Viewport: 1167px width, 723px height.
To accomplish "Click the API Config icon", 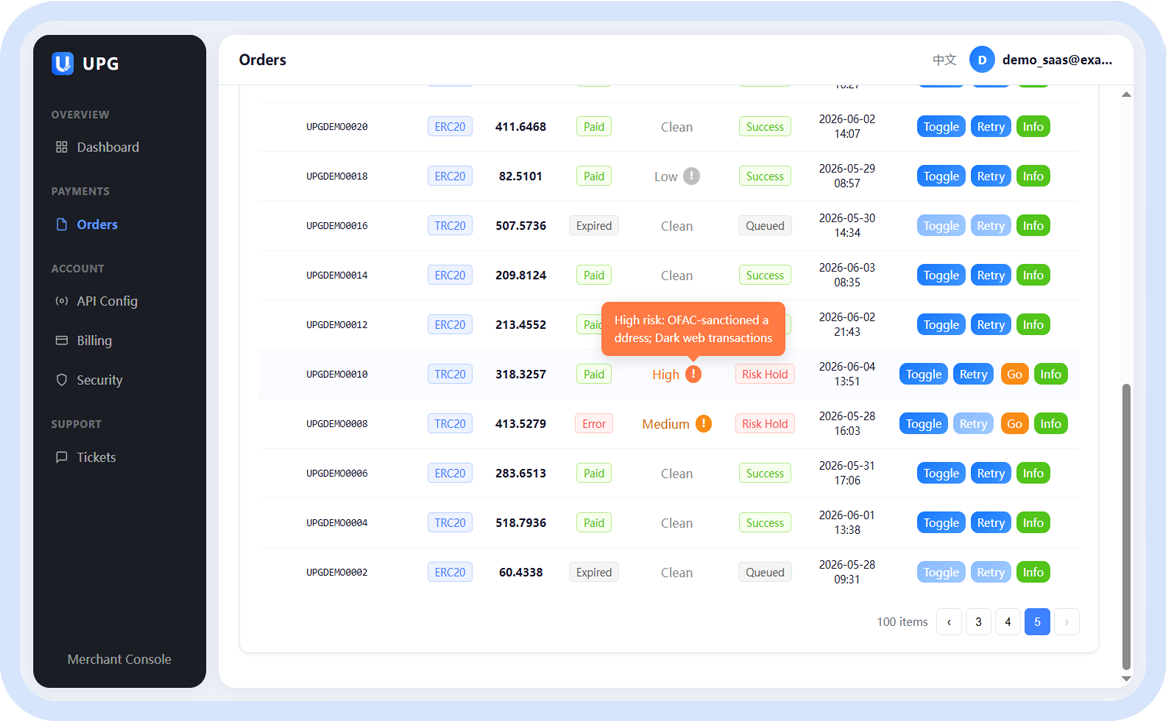I will (x=62, y=301).
